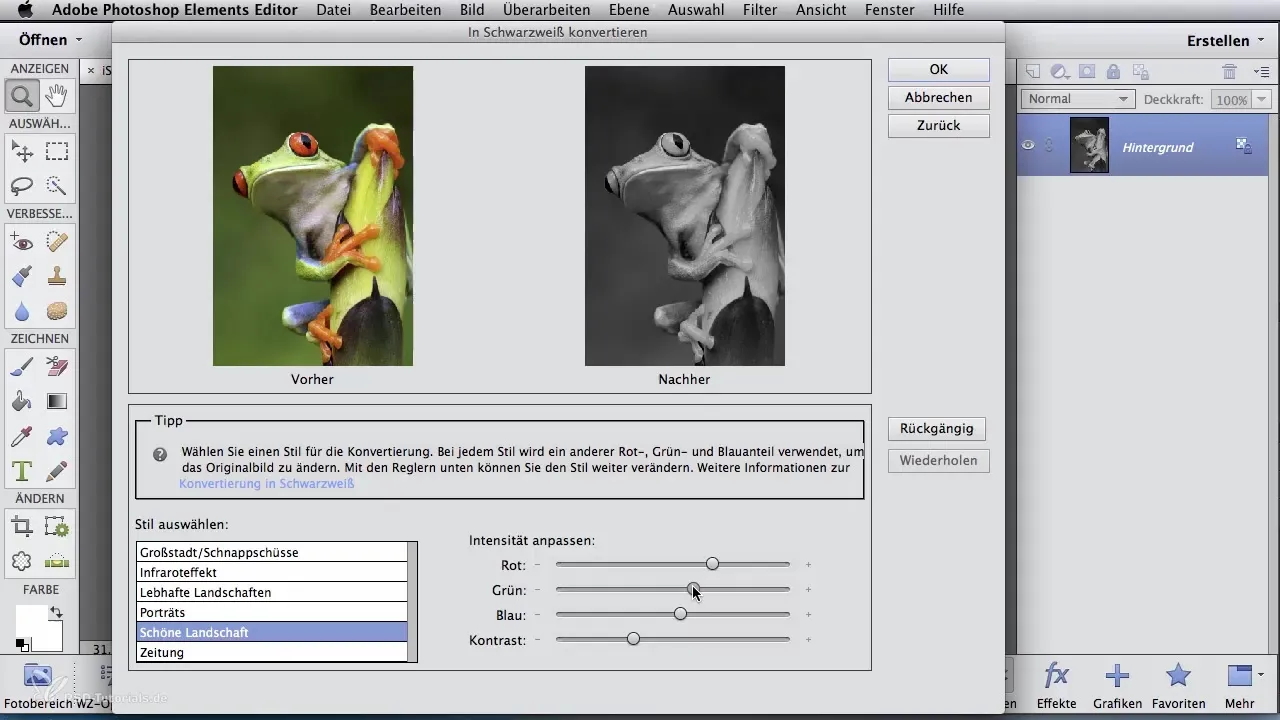Select the Move tool
The image size is (1280, 720).
click(22, 152)
